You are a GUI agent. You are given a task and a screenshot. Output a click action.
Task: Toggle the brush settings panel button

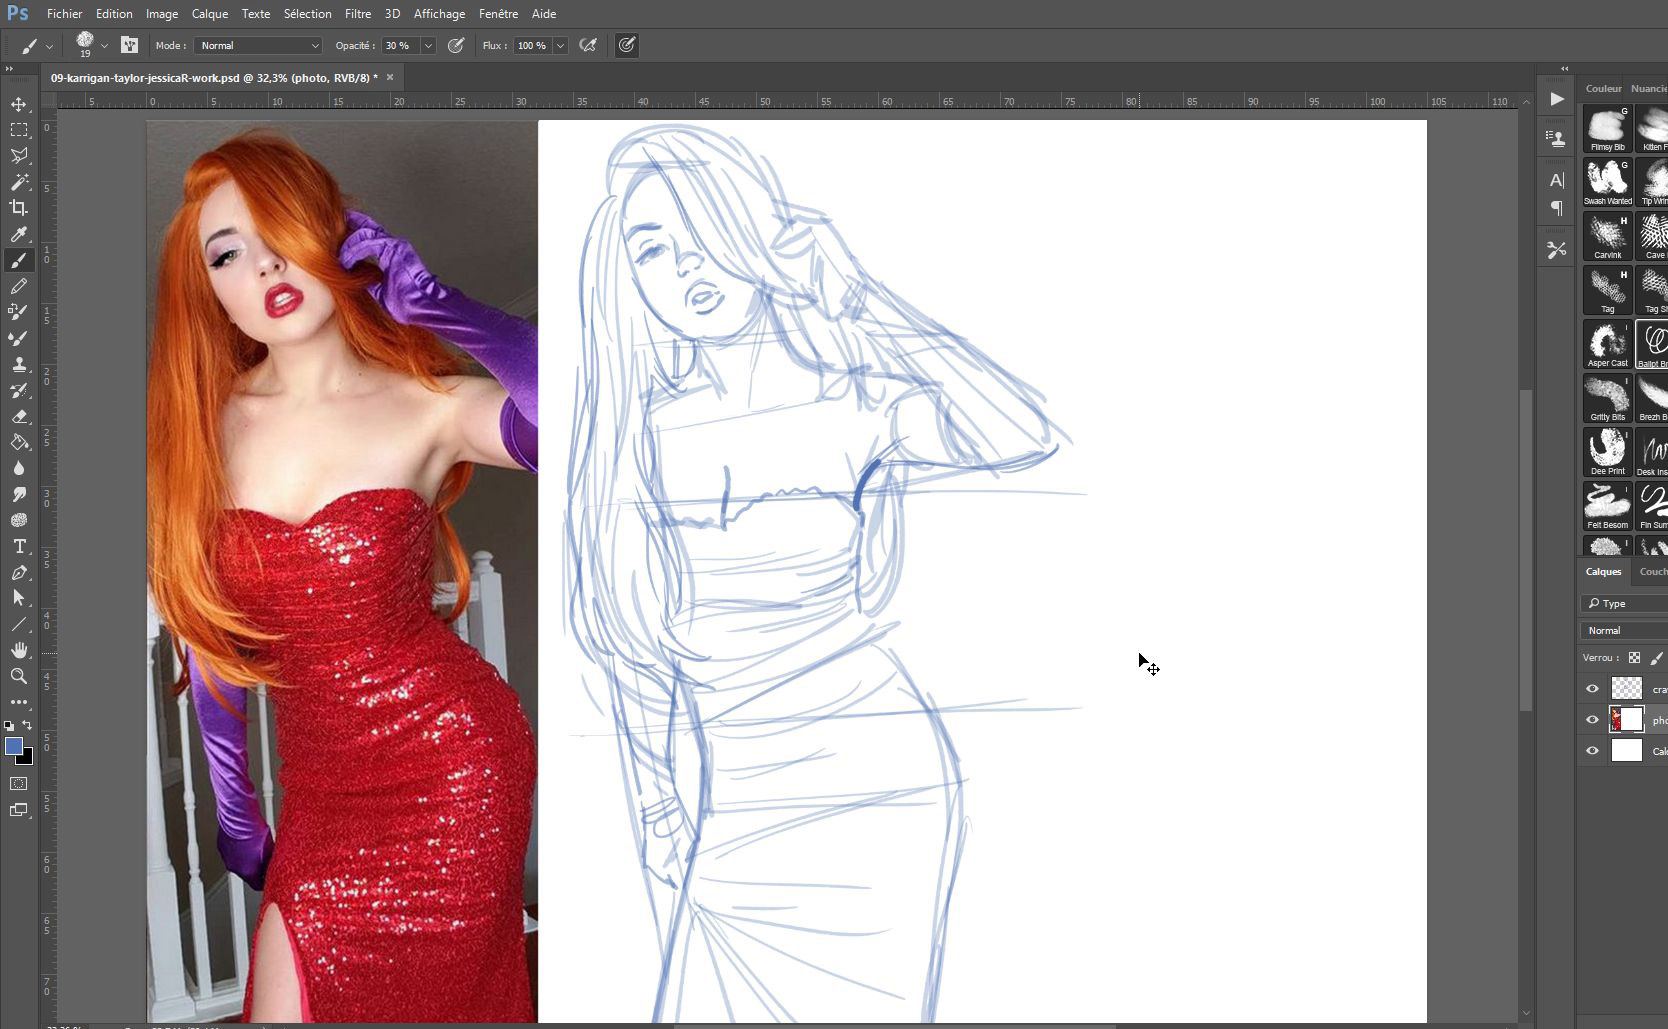(129, 45)
